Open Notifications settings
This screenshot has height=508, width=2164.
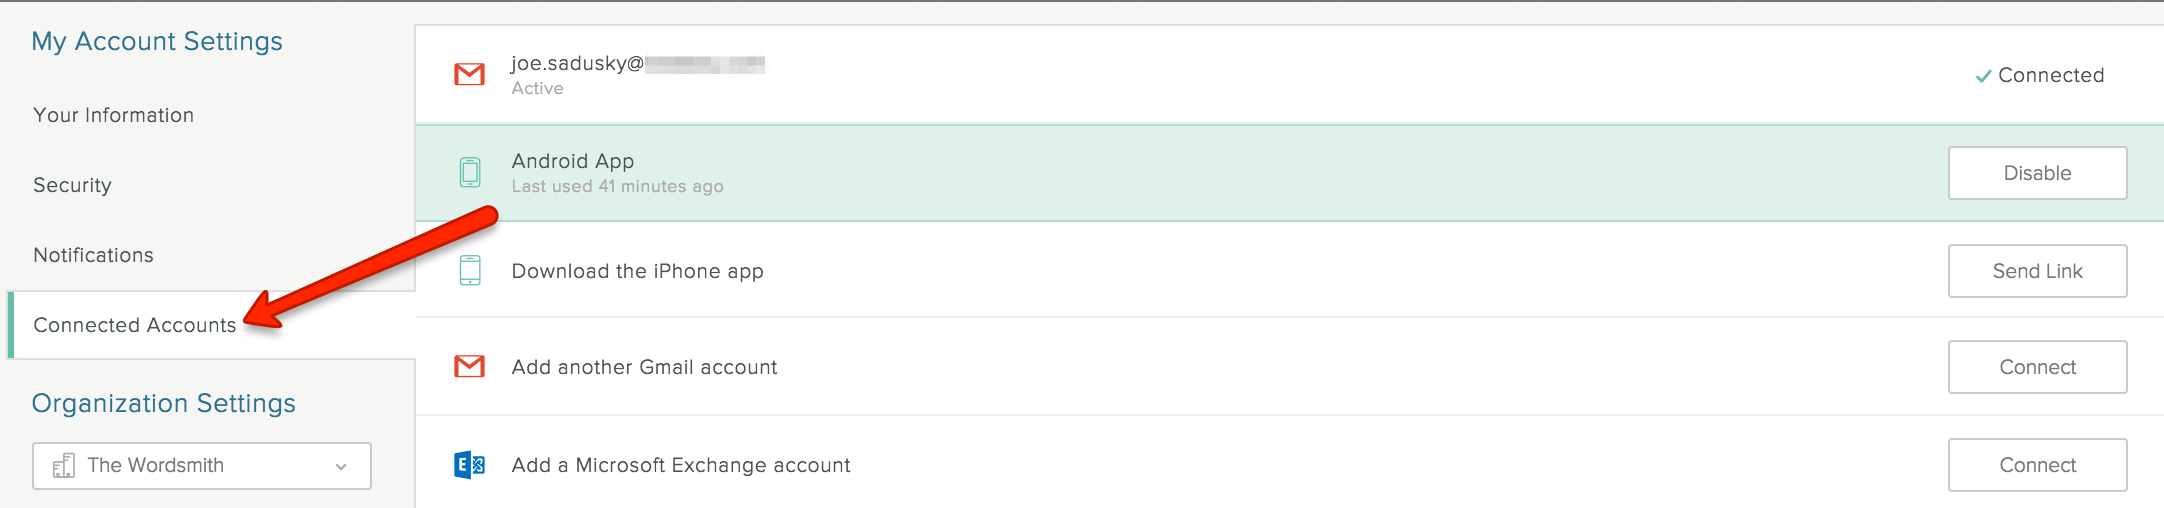93,255
